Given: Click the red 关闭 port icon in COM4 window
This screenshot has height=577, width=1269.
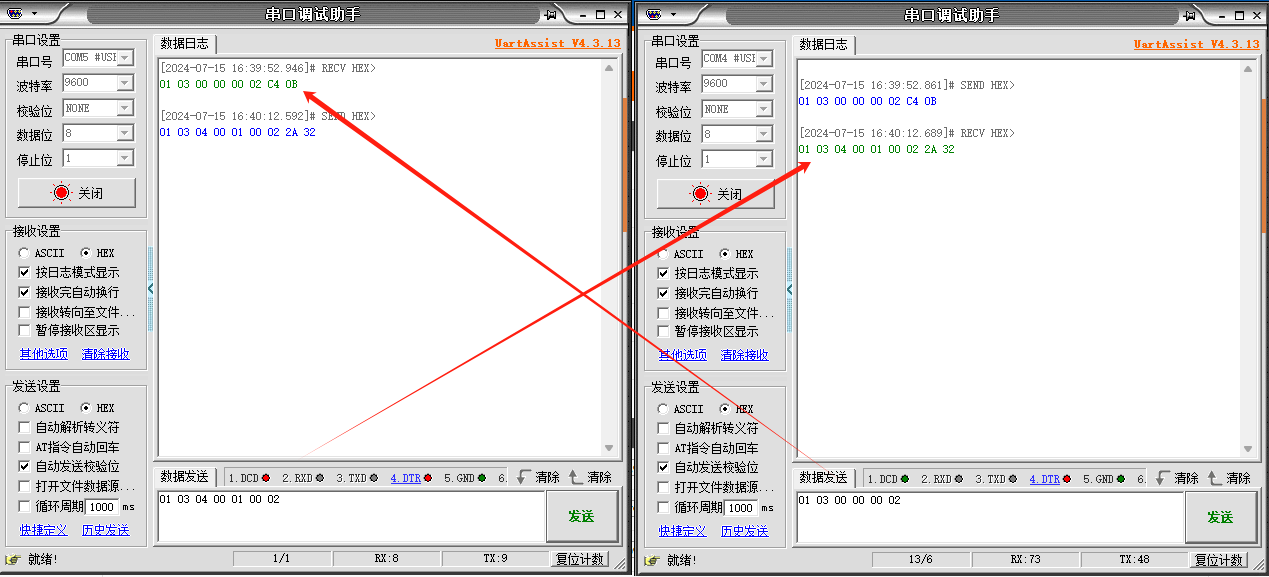Looking at the screenshot, I should point(701,194).
